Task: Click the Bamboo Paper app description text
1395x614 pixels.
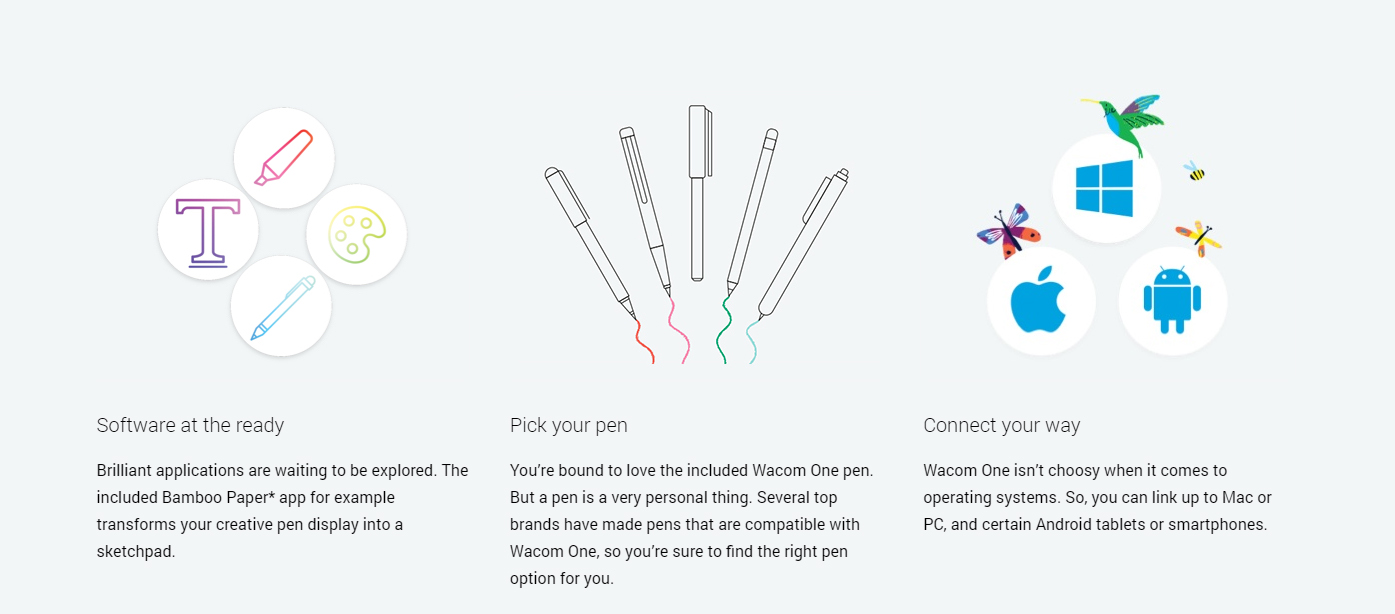Action: coord(283,511)
